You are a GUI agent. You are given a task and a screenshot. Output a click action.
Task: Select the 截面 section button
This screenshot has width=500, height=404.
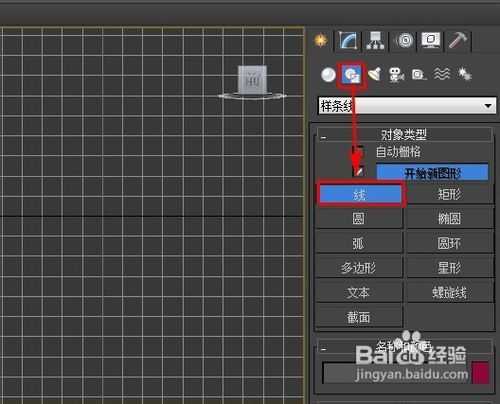tap(359, 317)
